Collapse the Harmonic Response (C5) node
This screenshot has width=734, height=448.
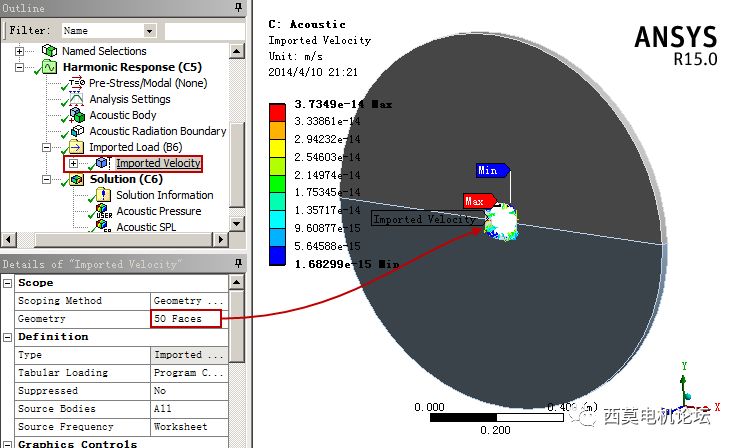click(x=19, y=67)
